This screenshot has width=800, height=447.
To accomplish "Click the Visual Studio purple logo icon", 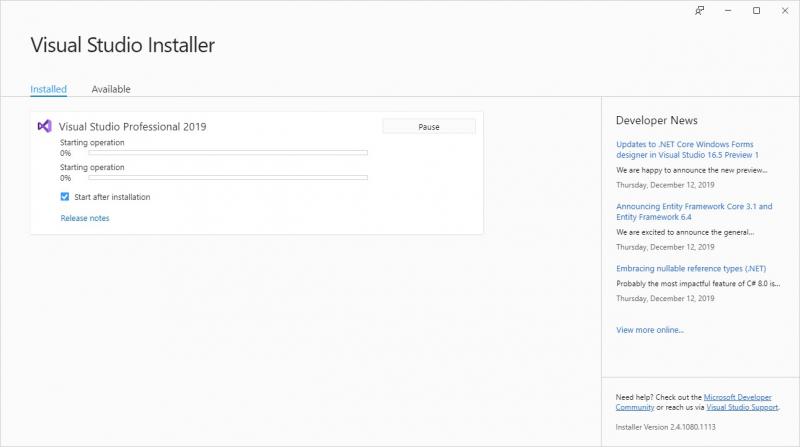I will coord(44,126).
